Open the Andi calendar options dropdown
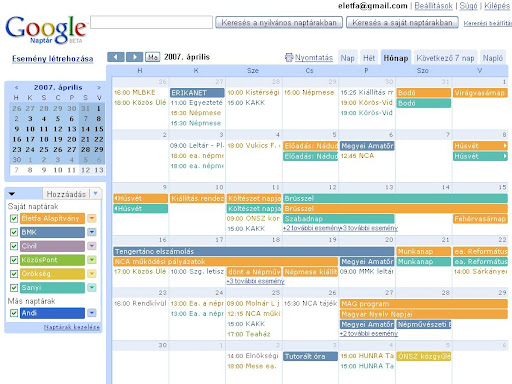This screenshot has height=384, width=512. [x=92, y=313]
